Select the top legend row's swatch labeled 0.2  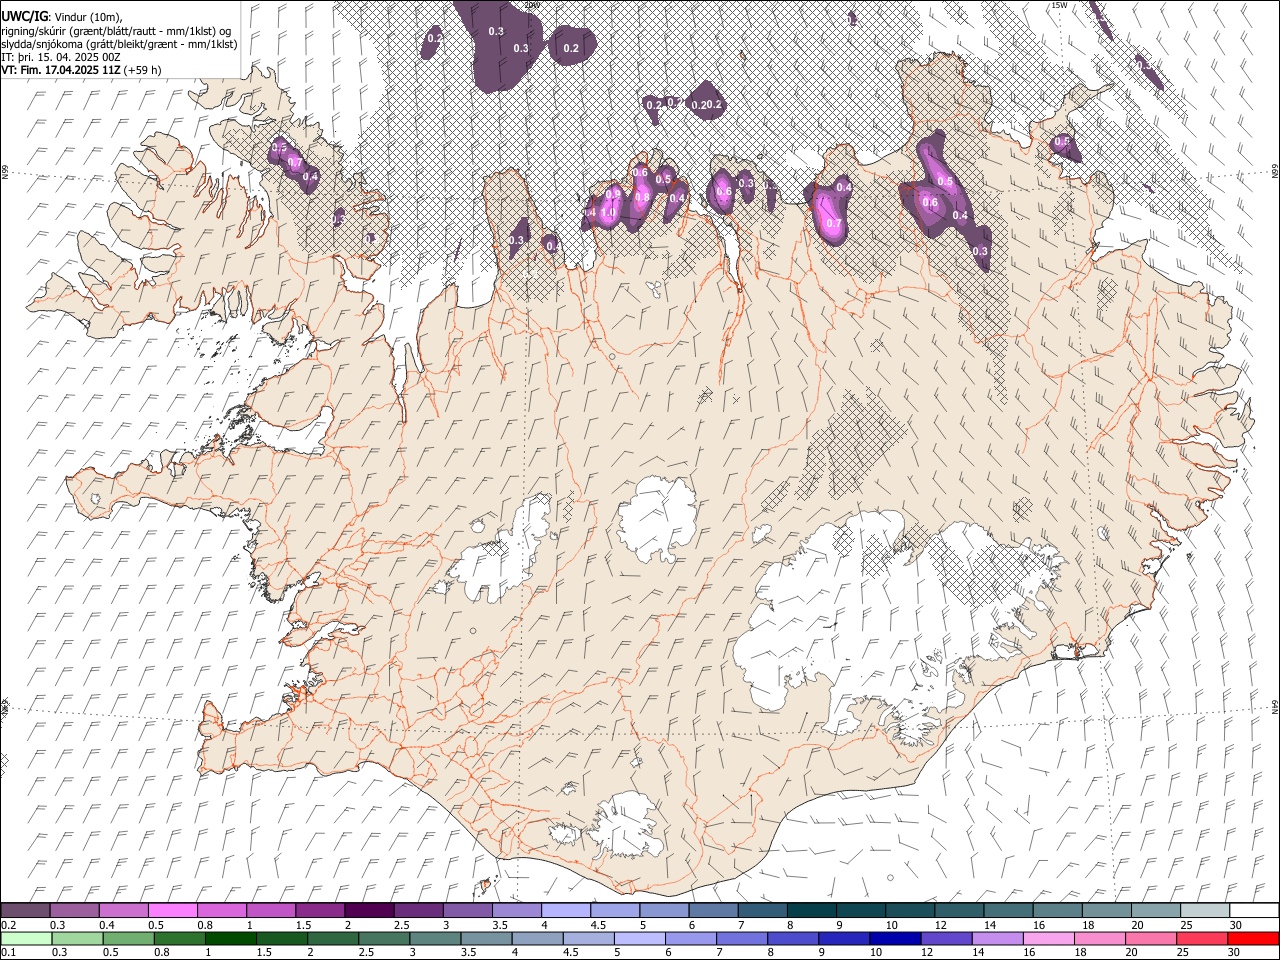(25, 910)
